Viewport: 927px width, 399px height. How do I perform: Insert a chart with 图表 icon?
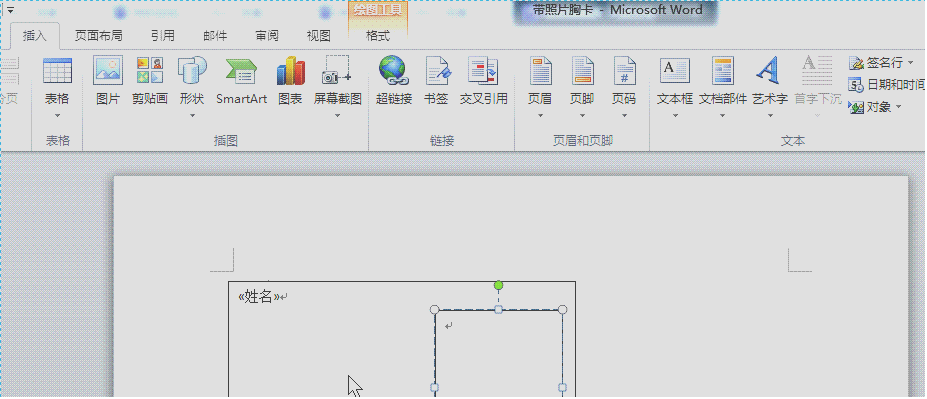[290, 71]
